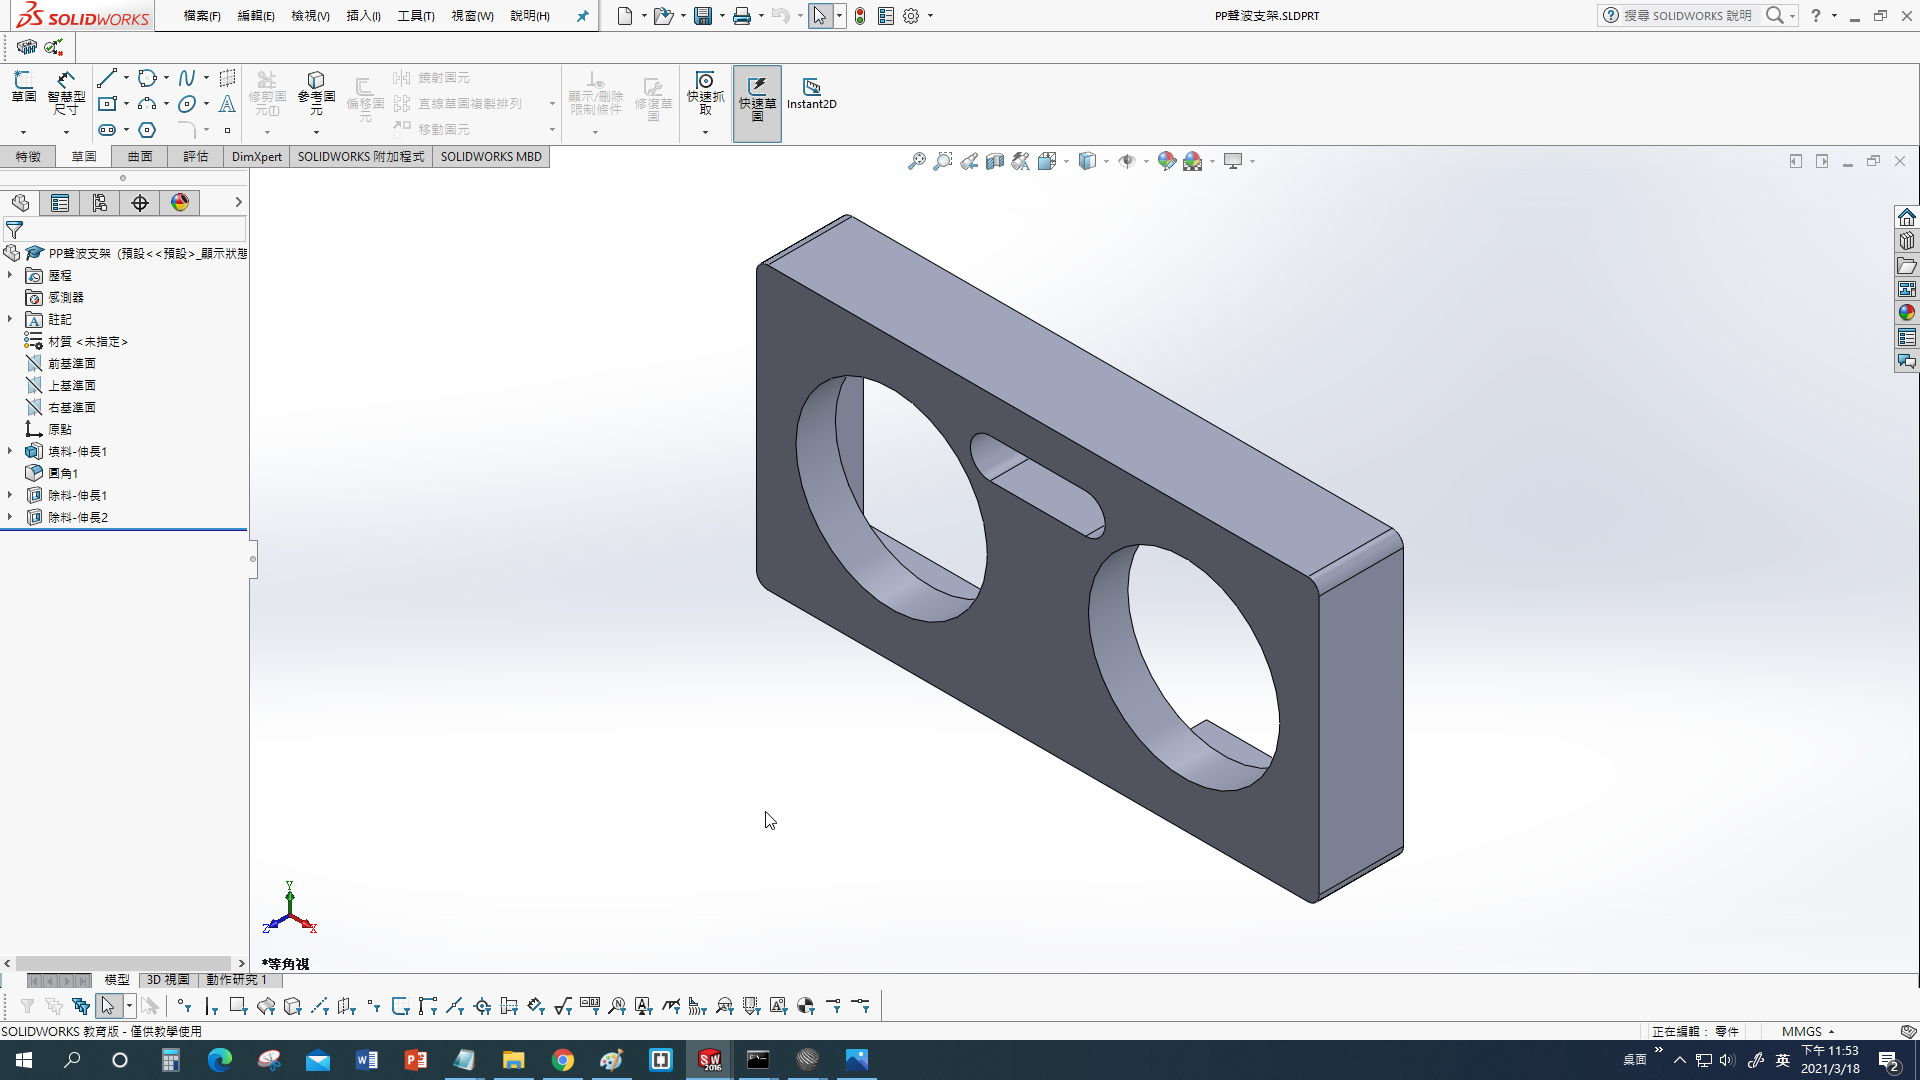Expand the 註記 tree node
This screenshot has height=1080, width=1920.
tap(10, 319)
